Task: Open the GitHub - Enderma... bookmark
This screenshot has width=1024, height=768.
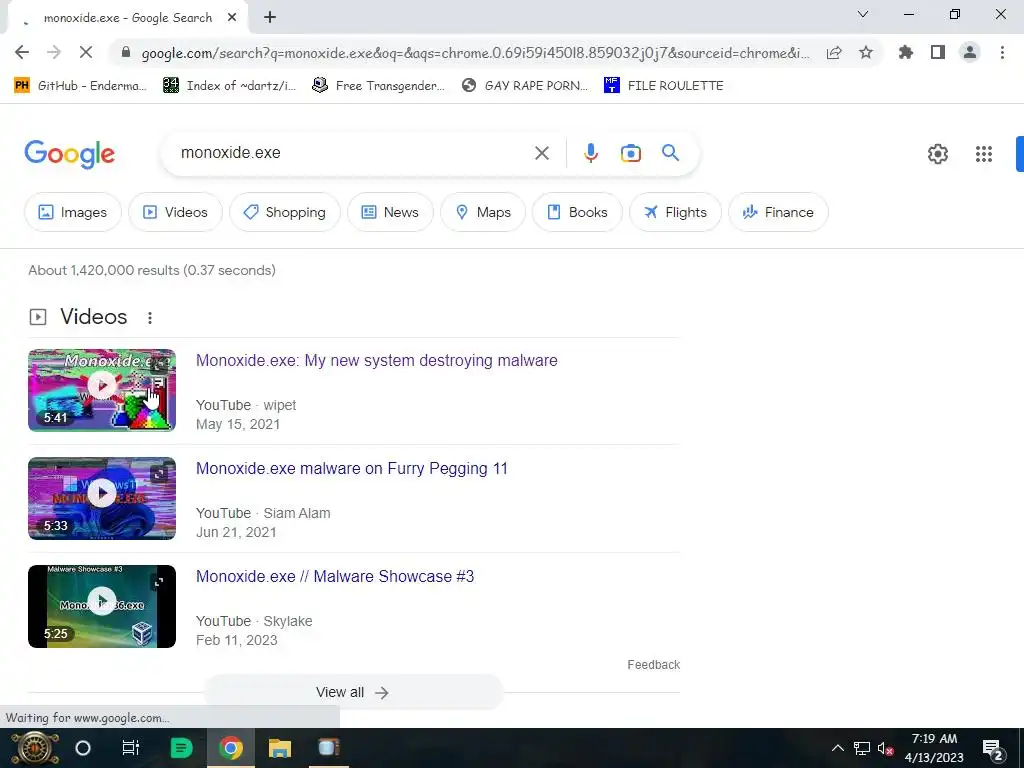Action: click(x=80, y=86)
